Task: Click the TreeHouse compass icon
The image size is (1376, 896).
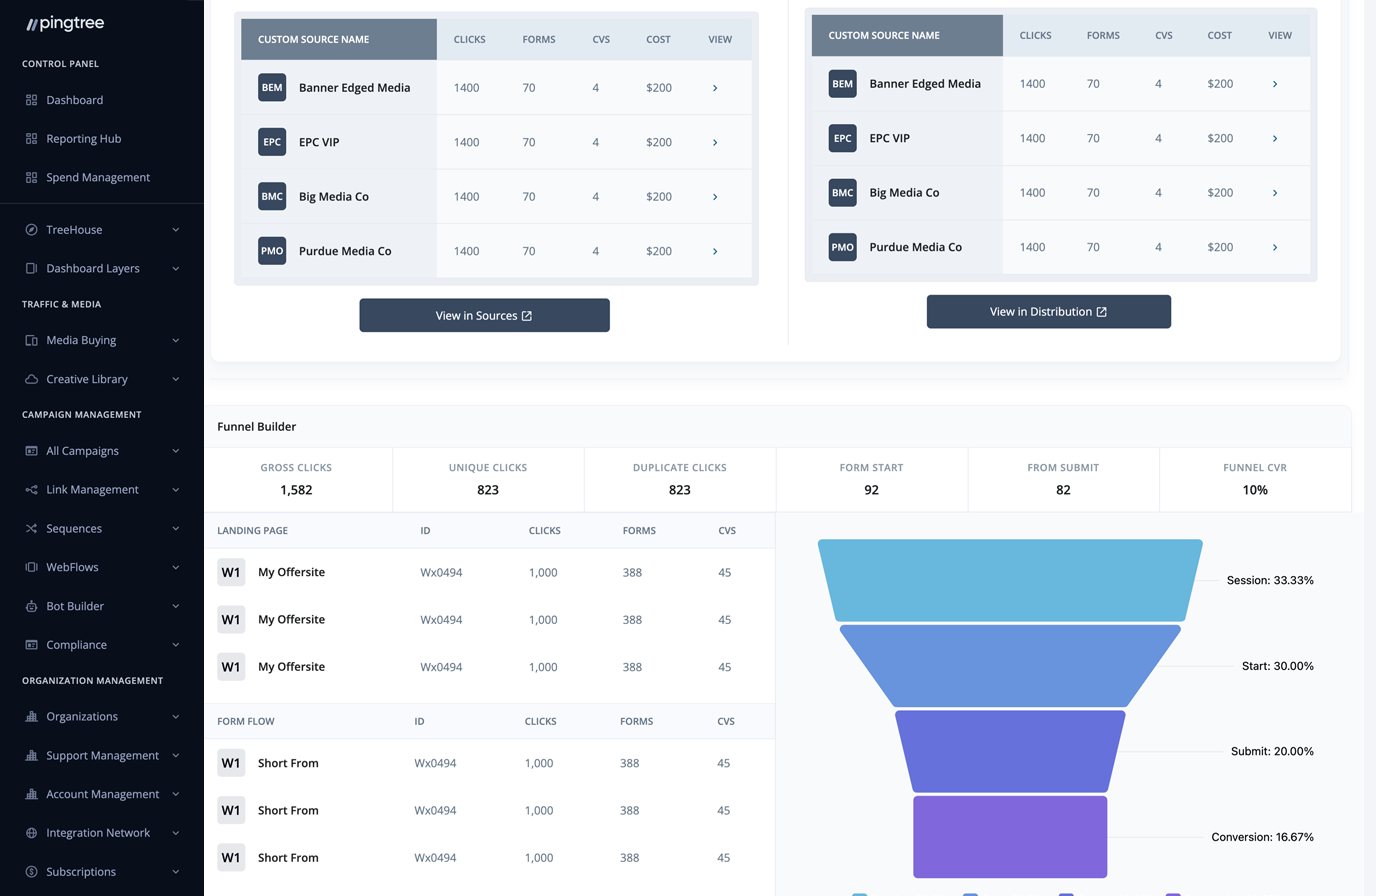Action: [x=31, y=230]
